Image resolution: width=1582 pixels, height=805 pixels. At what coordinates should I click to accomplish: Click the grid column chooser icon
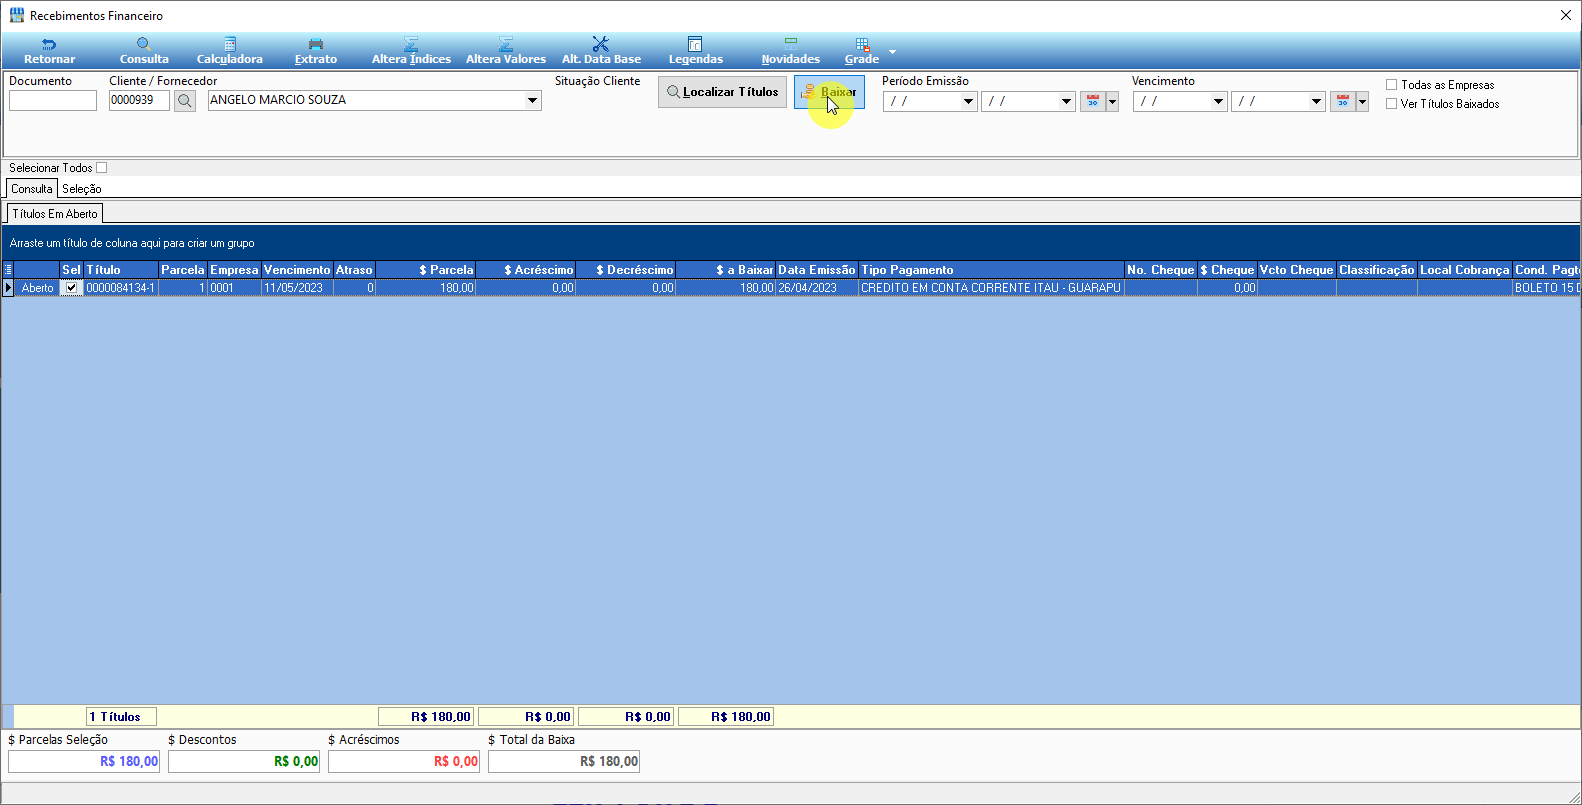8,270
